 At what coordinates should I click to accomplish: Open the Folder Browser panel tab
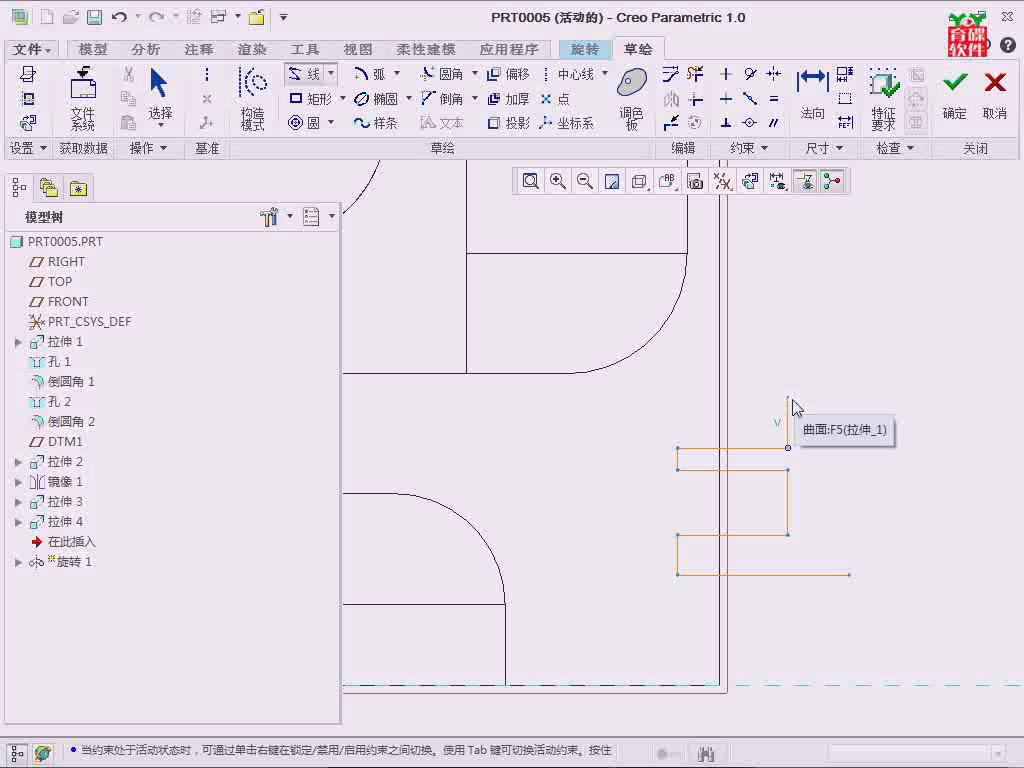pos(49,189)
